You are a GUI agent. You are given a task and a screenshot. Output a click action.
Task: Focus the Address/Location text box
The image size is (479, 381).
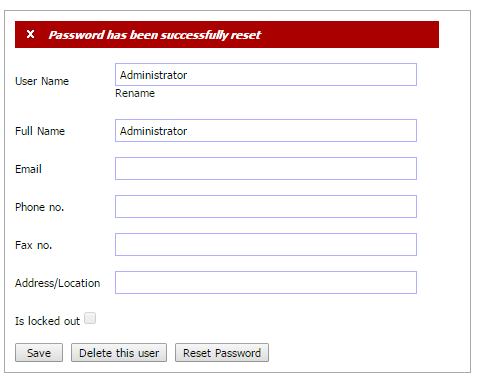point(266,283)
